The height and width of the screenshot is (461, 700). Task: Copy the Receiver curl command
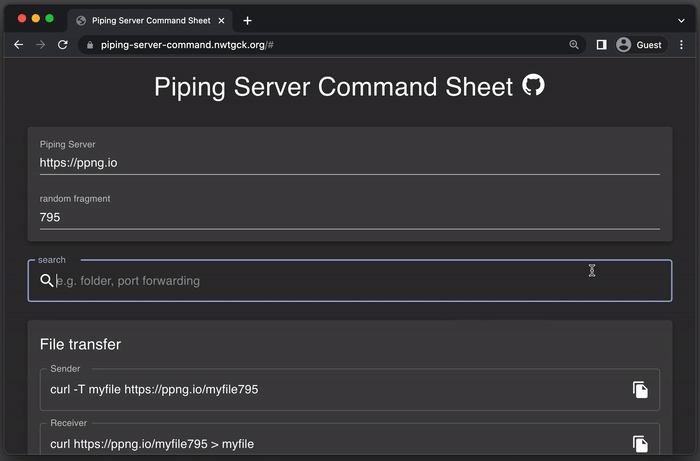(640, 443)
